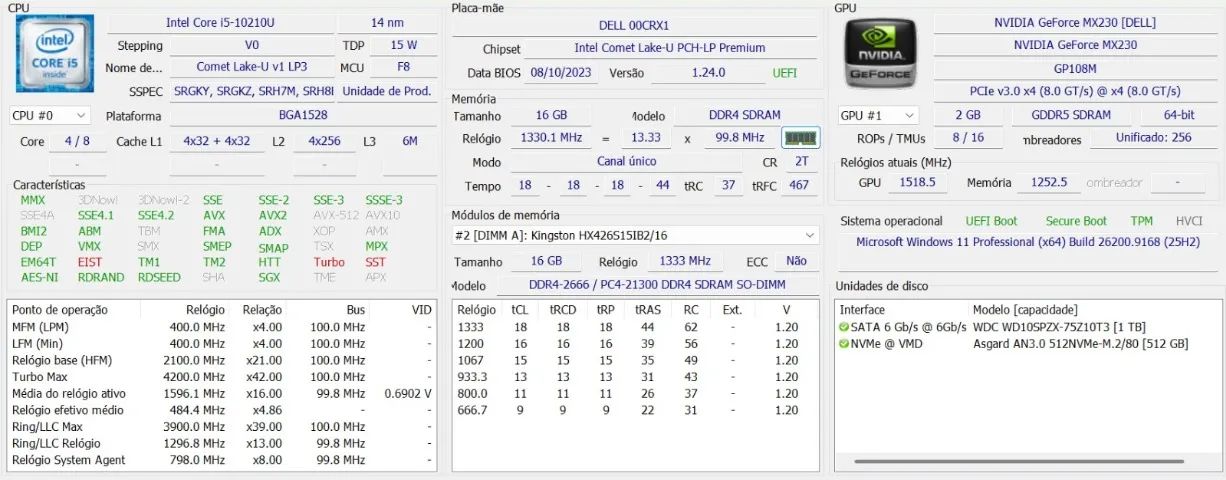Click the "Secure Boot" status label
The image size is (1226, 480).
1076,221
